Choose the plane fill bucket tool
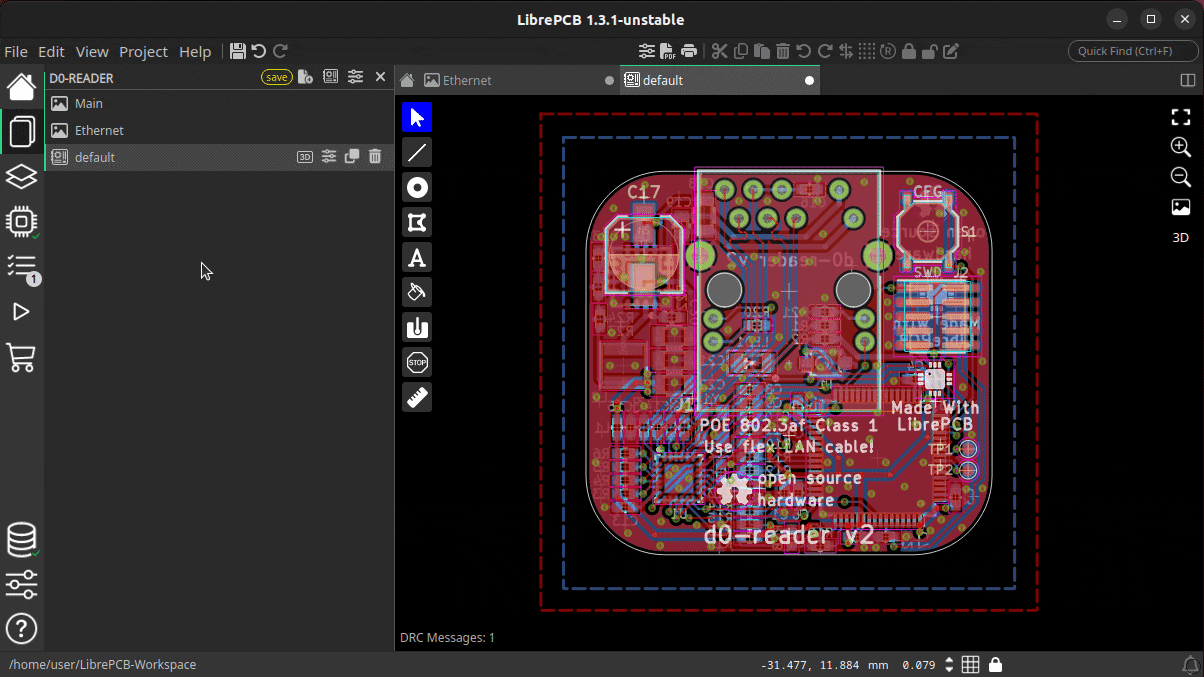 coord(417,292)
